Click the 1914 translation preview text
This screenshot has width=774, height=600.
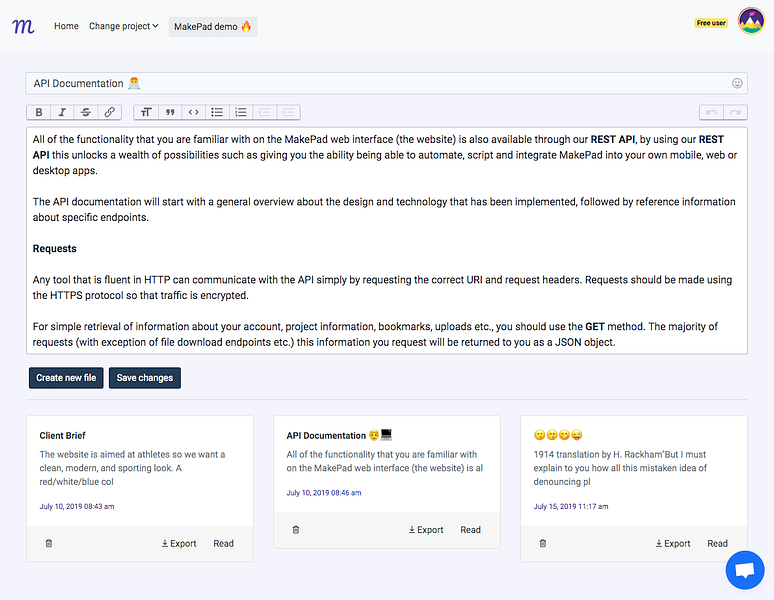click(x=620, y=468)
